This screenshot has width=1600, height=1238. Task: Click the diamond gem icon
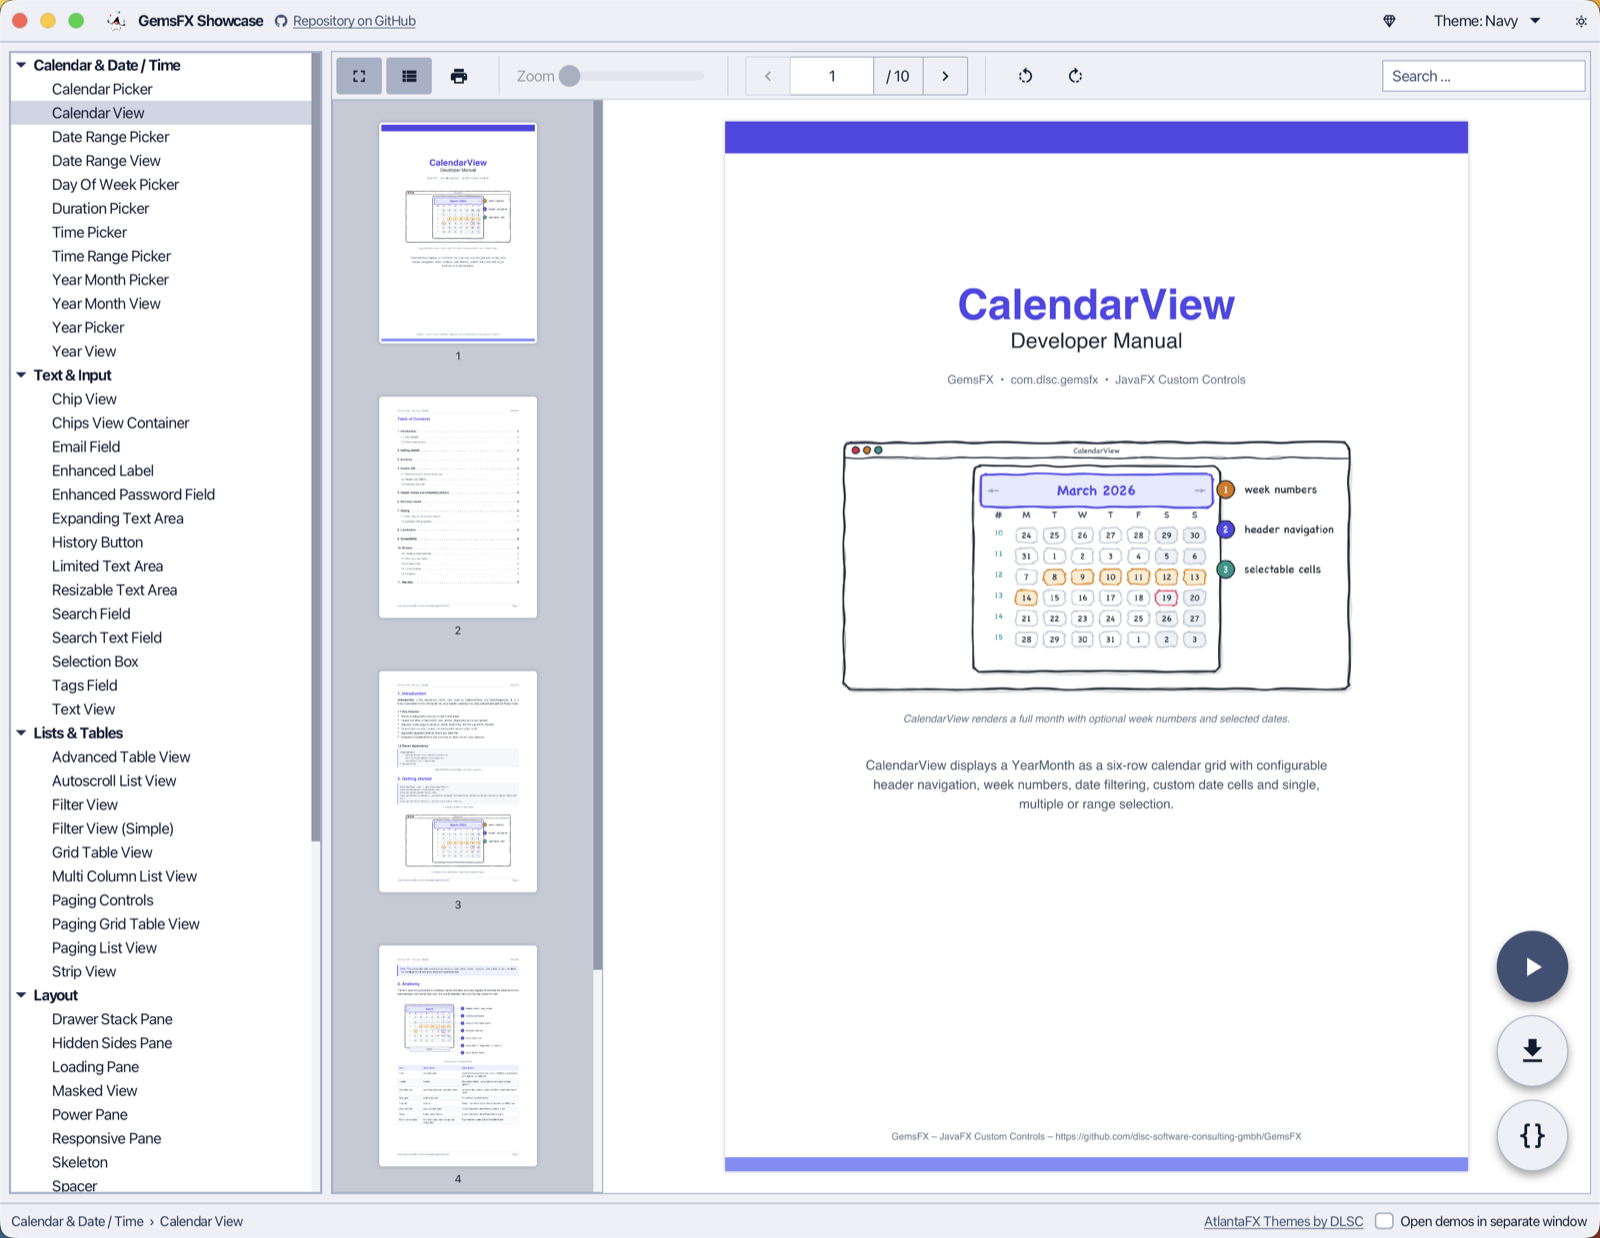[1389, 21]
